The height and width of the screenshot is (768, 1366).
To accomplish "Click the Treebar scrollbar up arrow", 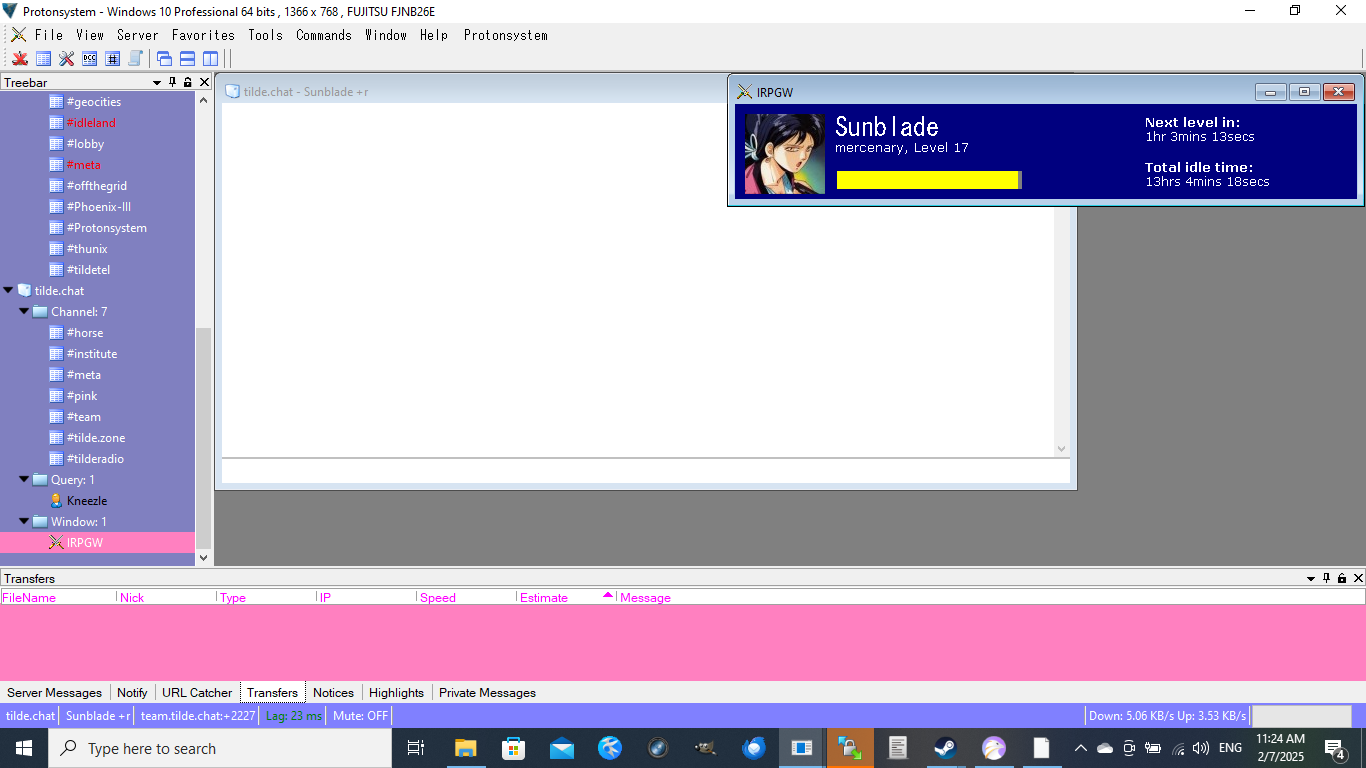I will [204, 100].
